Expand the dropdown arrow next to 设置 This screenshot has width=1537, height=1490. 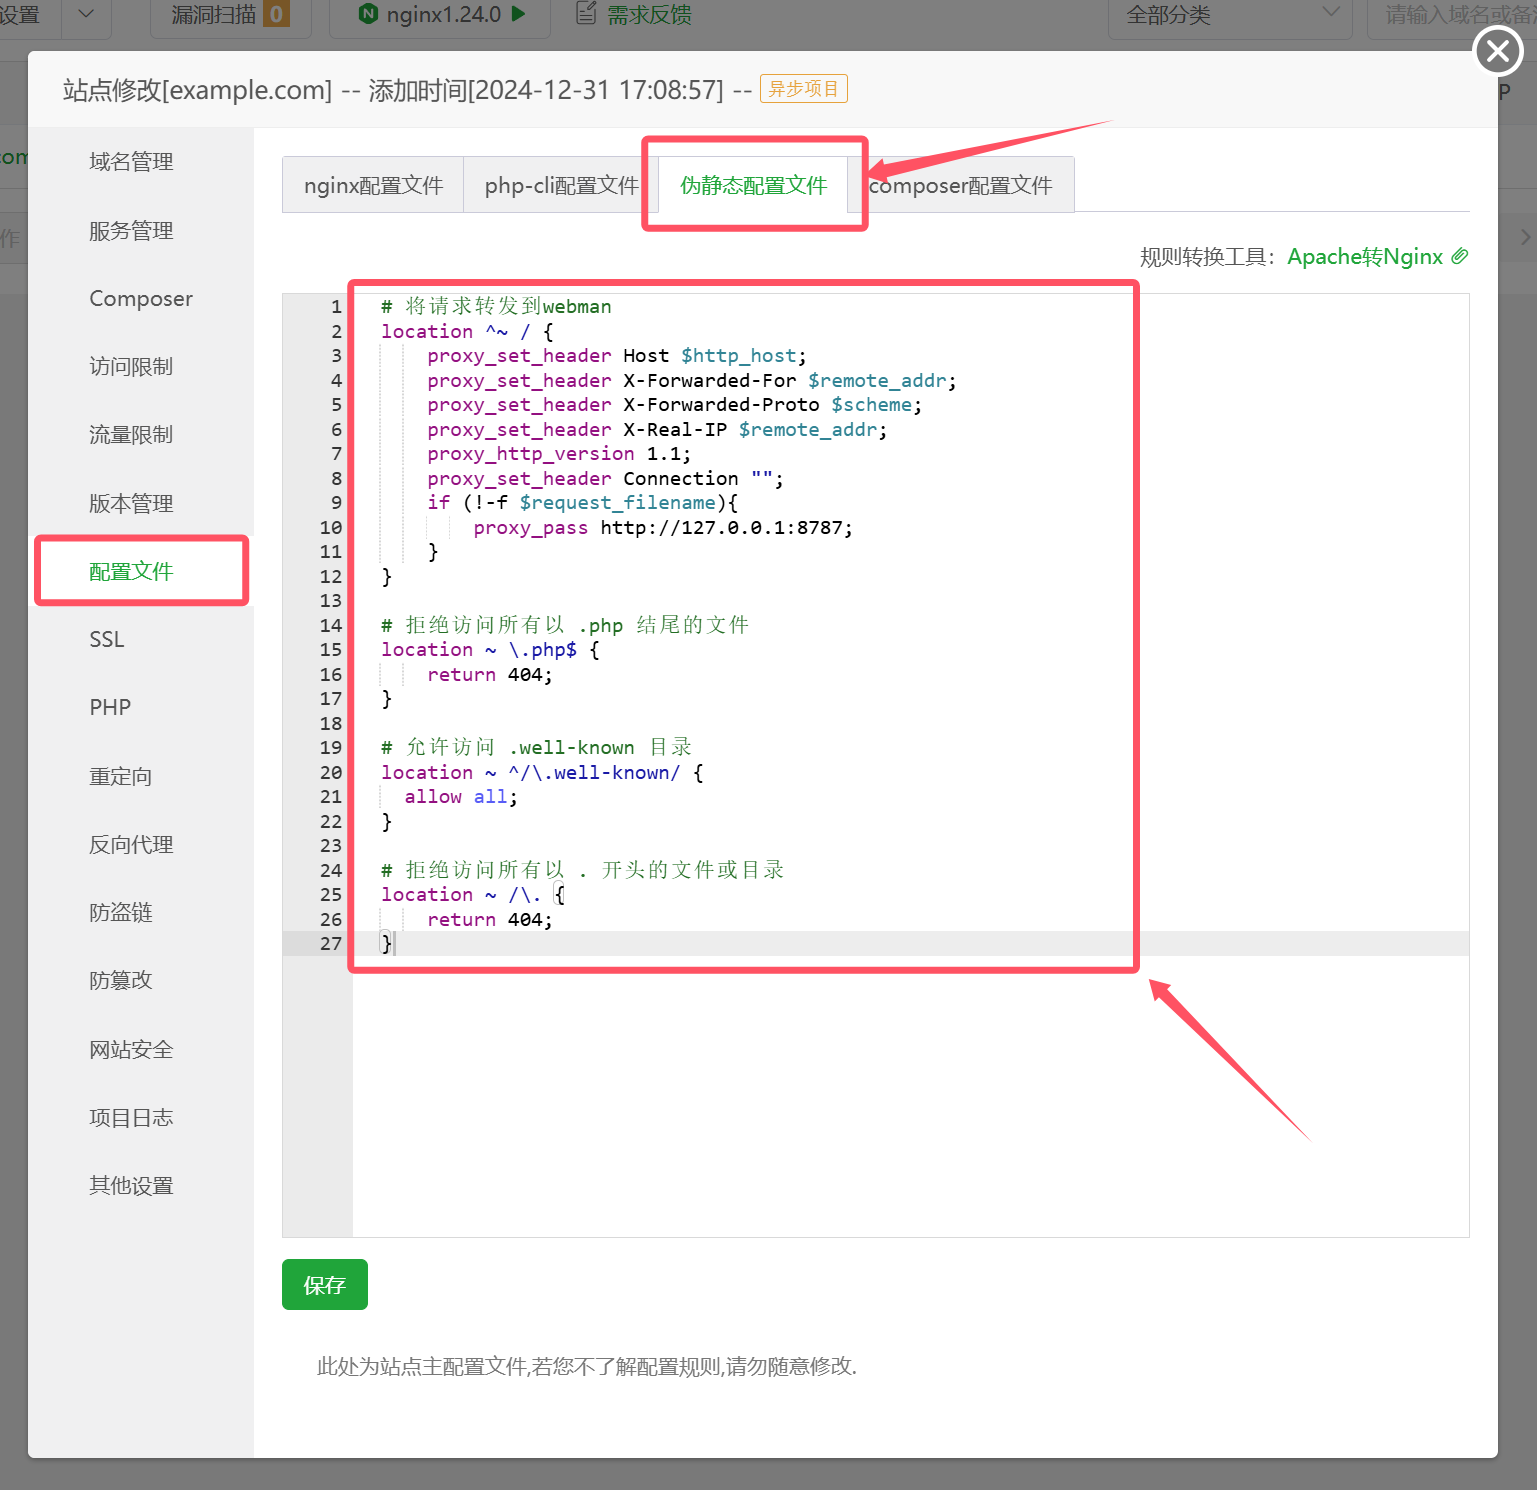click(86, 14)
